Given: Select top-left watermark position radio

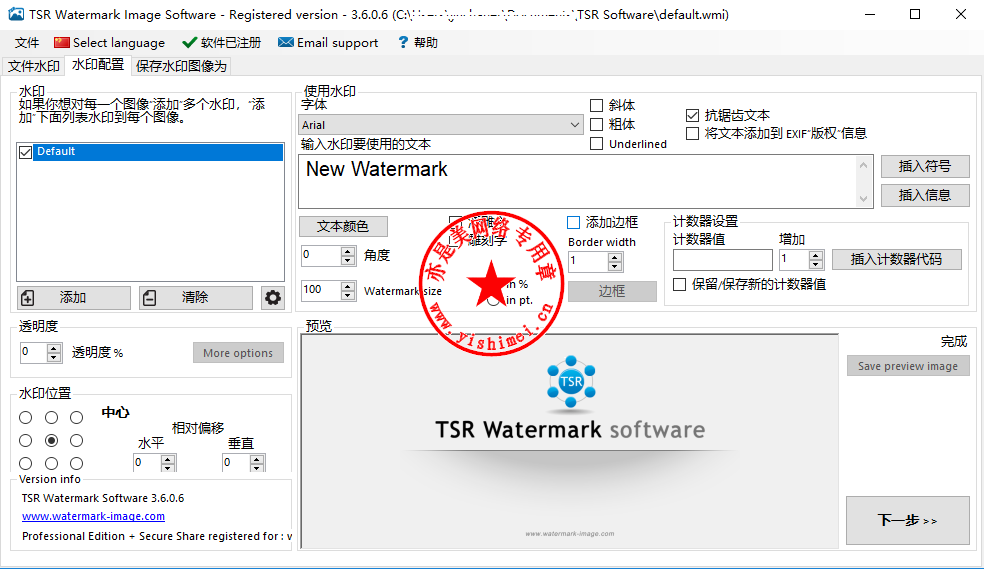Looking at the screenshot, I should pyautogui.click(x=26, y=417).
